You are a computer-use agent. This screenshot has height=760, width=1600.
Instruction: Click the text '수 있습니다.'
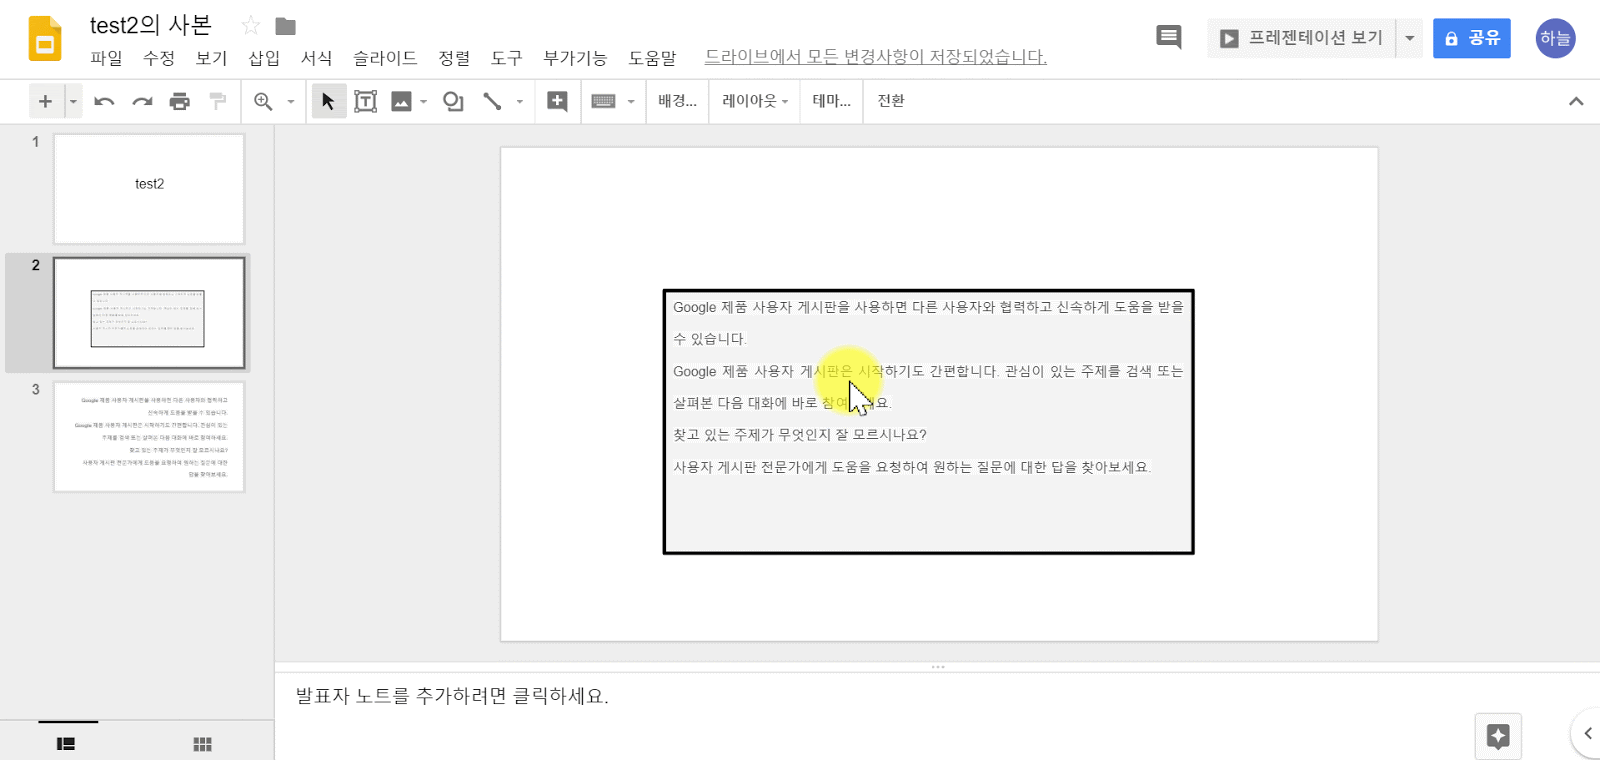710,339
